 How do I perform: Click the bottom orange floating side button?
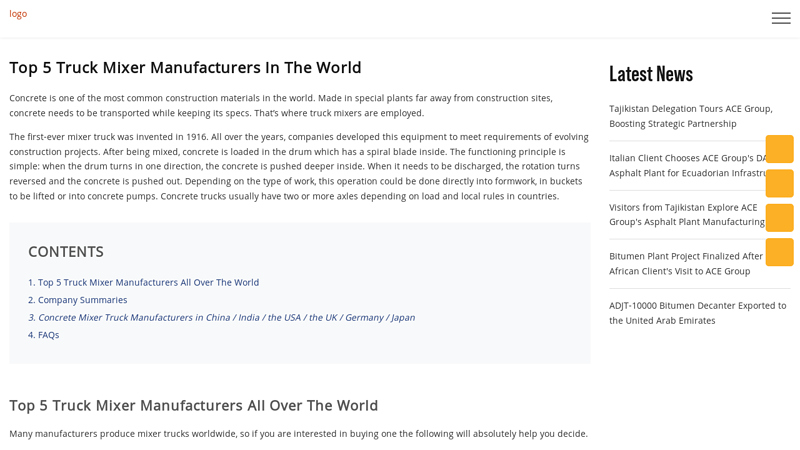coord(779,252)
